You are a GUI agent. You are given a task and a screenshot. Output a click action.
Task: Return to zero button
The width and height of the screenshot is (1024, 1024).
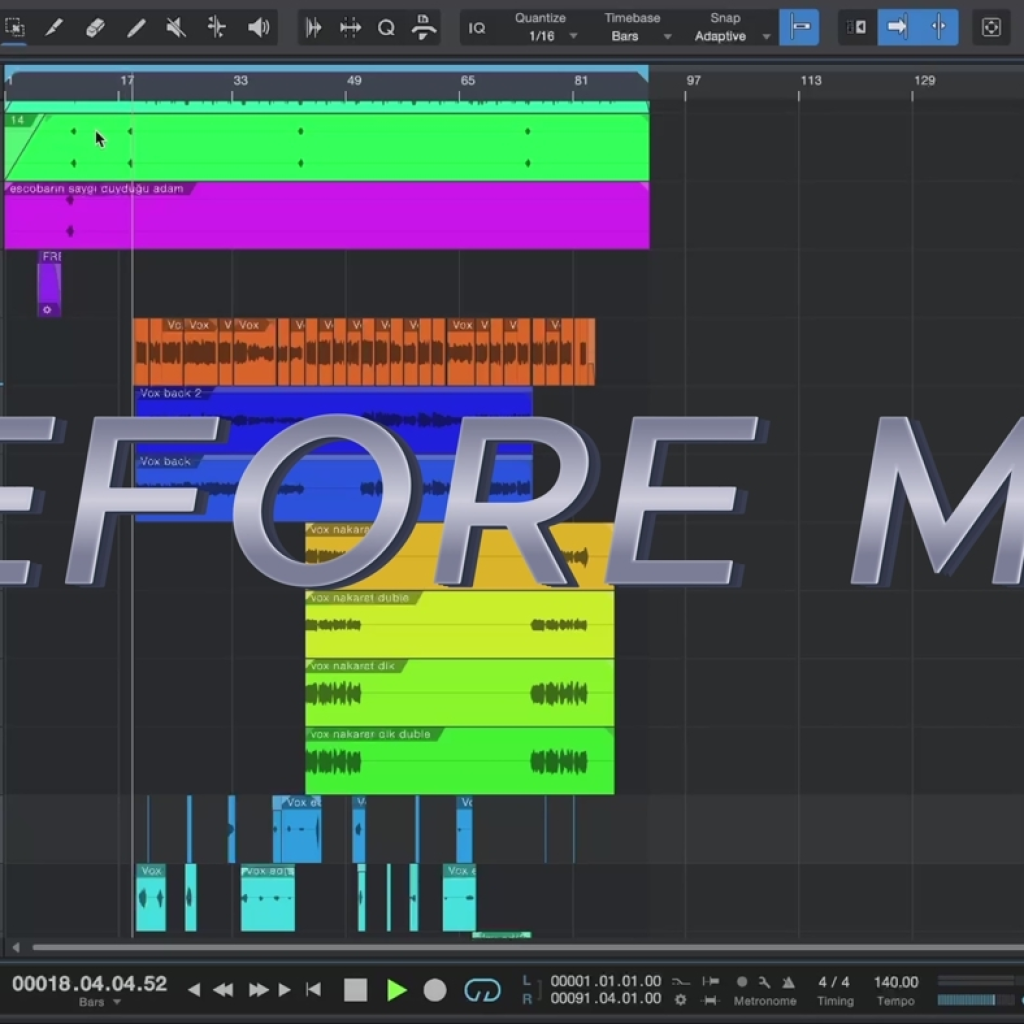click(x=314, y=990)
